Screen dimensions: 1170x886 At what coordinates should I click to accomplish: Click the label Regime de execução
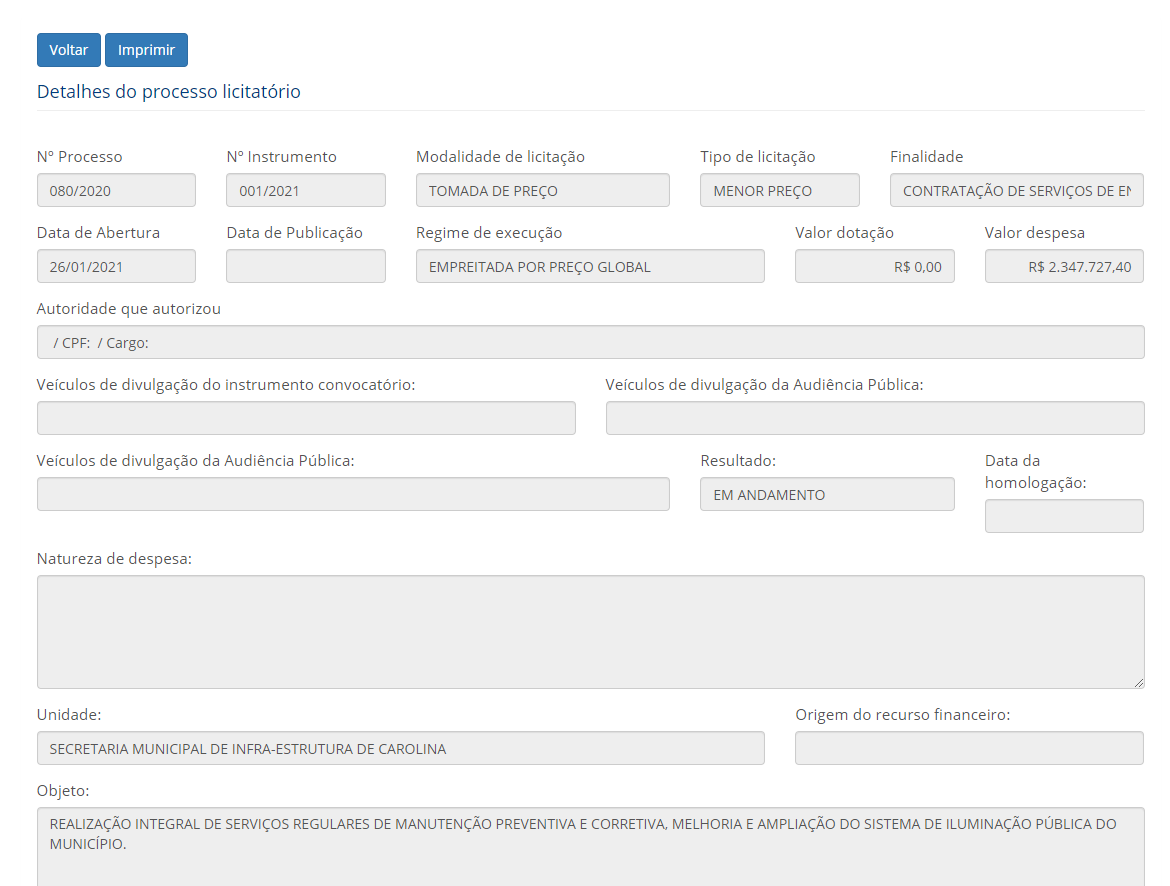click(489, 233)
